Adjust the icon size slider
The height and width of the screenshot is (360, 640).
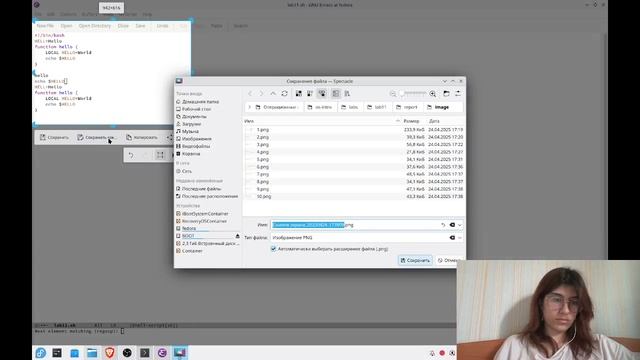[413, 93]
